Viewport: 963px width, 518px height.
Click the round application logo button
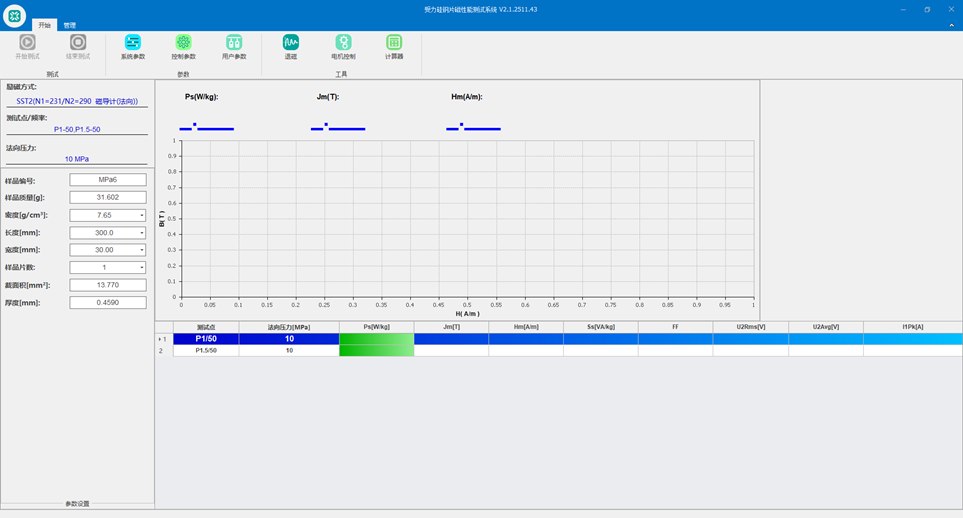[14, 15]
